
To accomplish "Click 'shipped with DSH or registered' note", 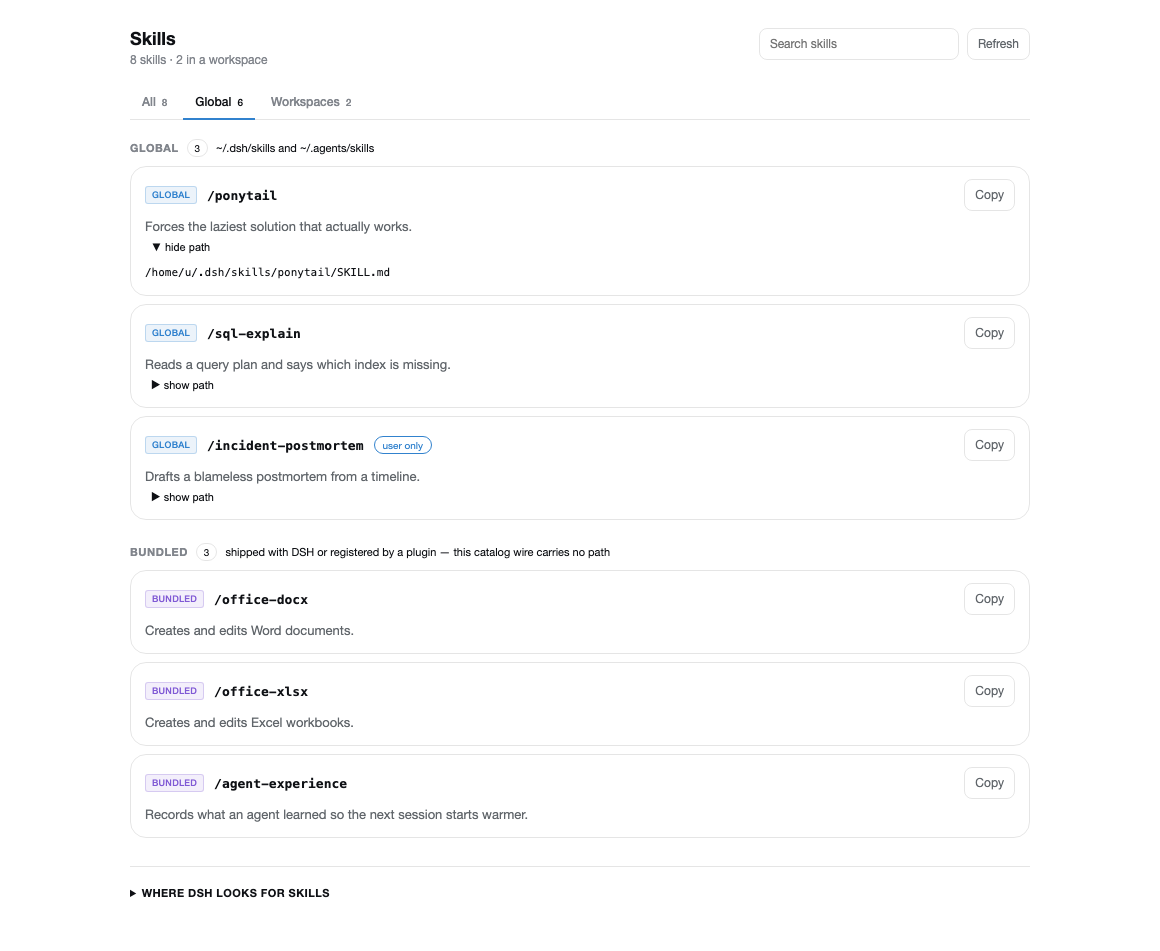I will coord(417,552).
